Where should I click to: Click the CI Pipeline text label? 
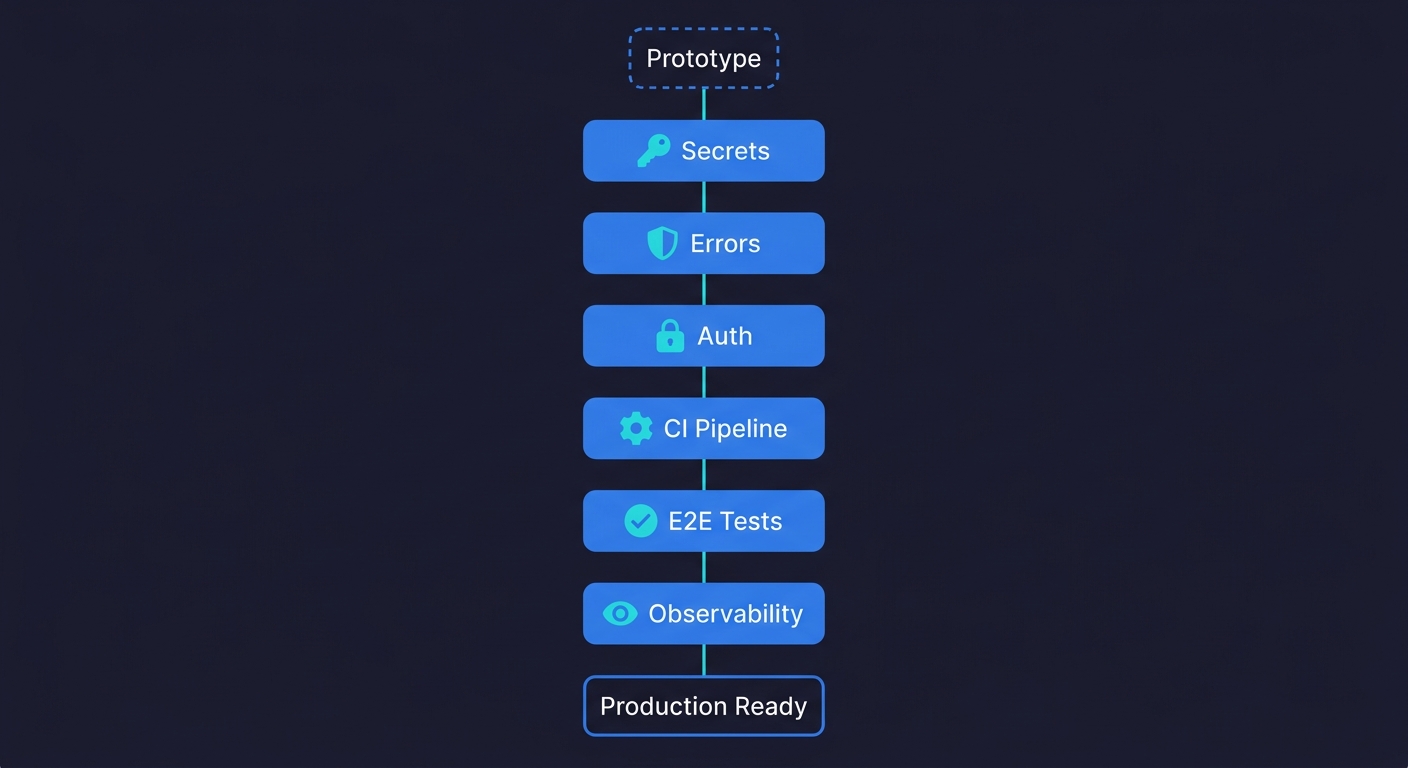coord(725,428)
